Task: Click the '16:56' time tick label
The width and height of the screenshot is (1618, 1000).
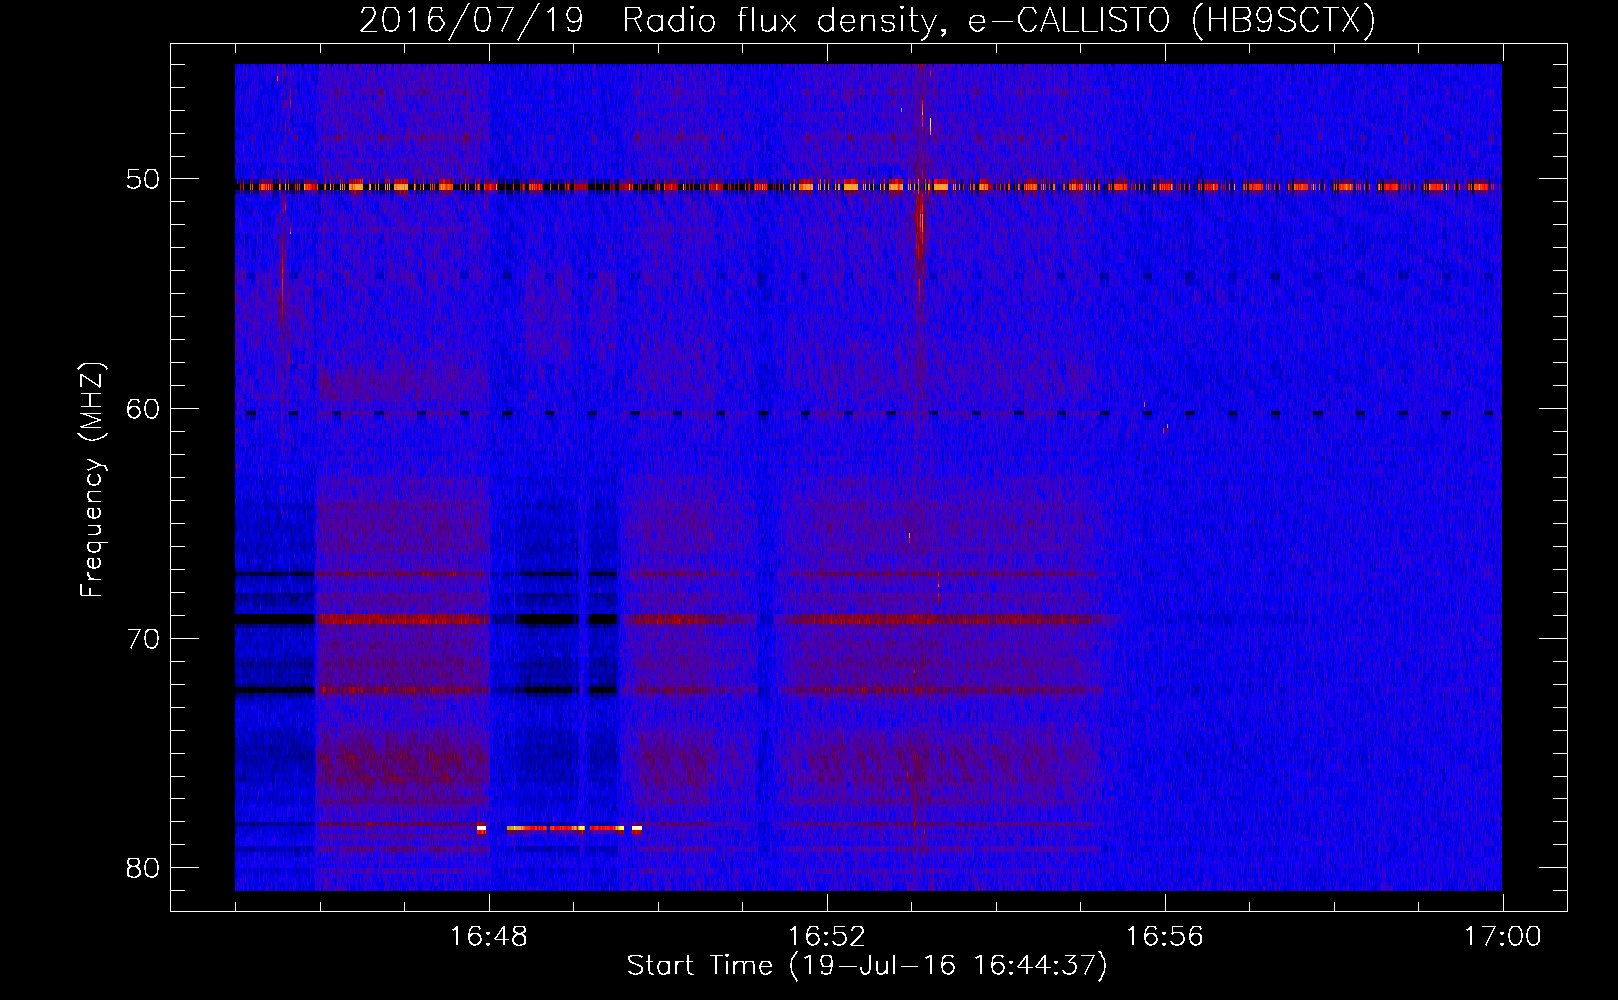Action: [1165, 937]
